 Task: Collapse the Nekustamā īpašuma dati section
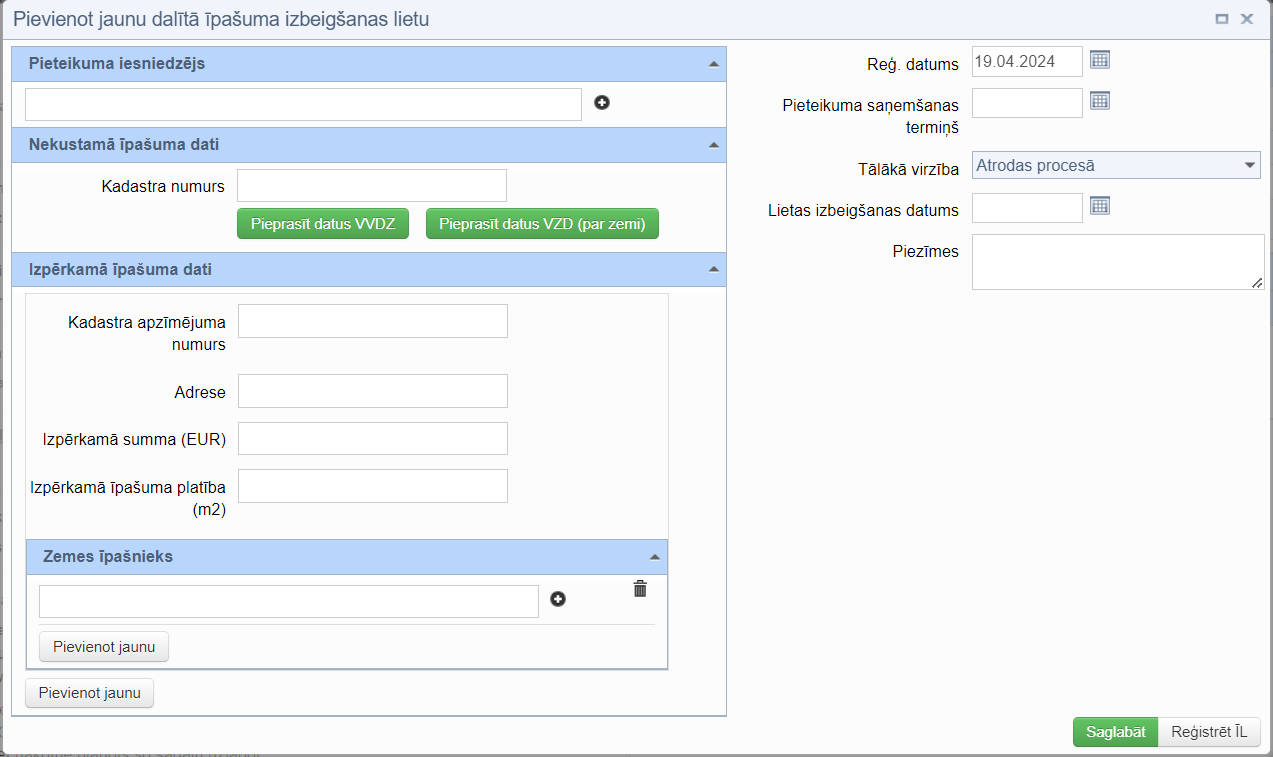pos(713,145)
